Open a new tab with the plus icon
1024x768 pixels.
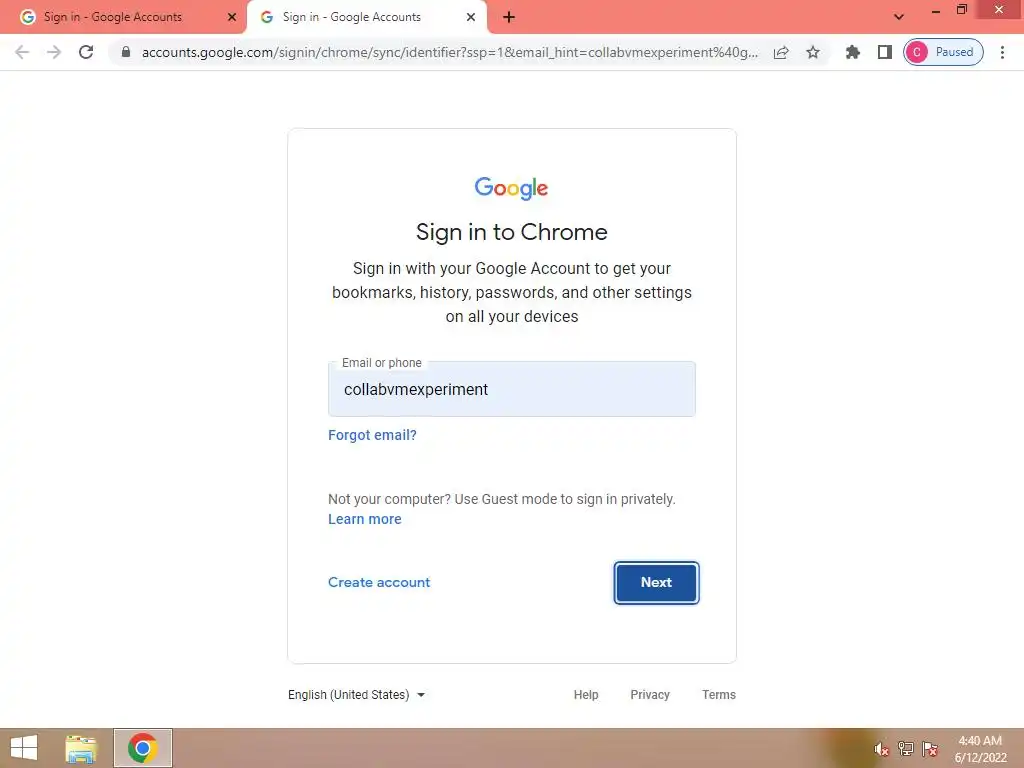tap(509, 18)
